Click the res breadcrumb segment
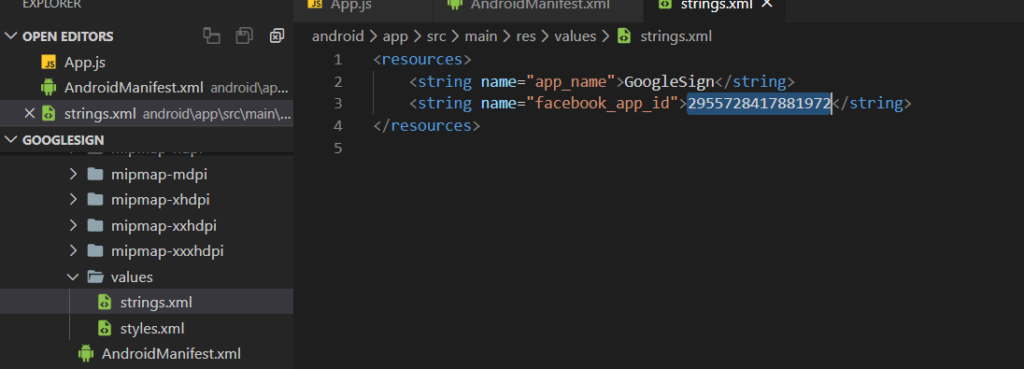 coord(526,37)
